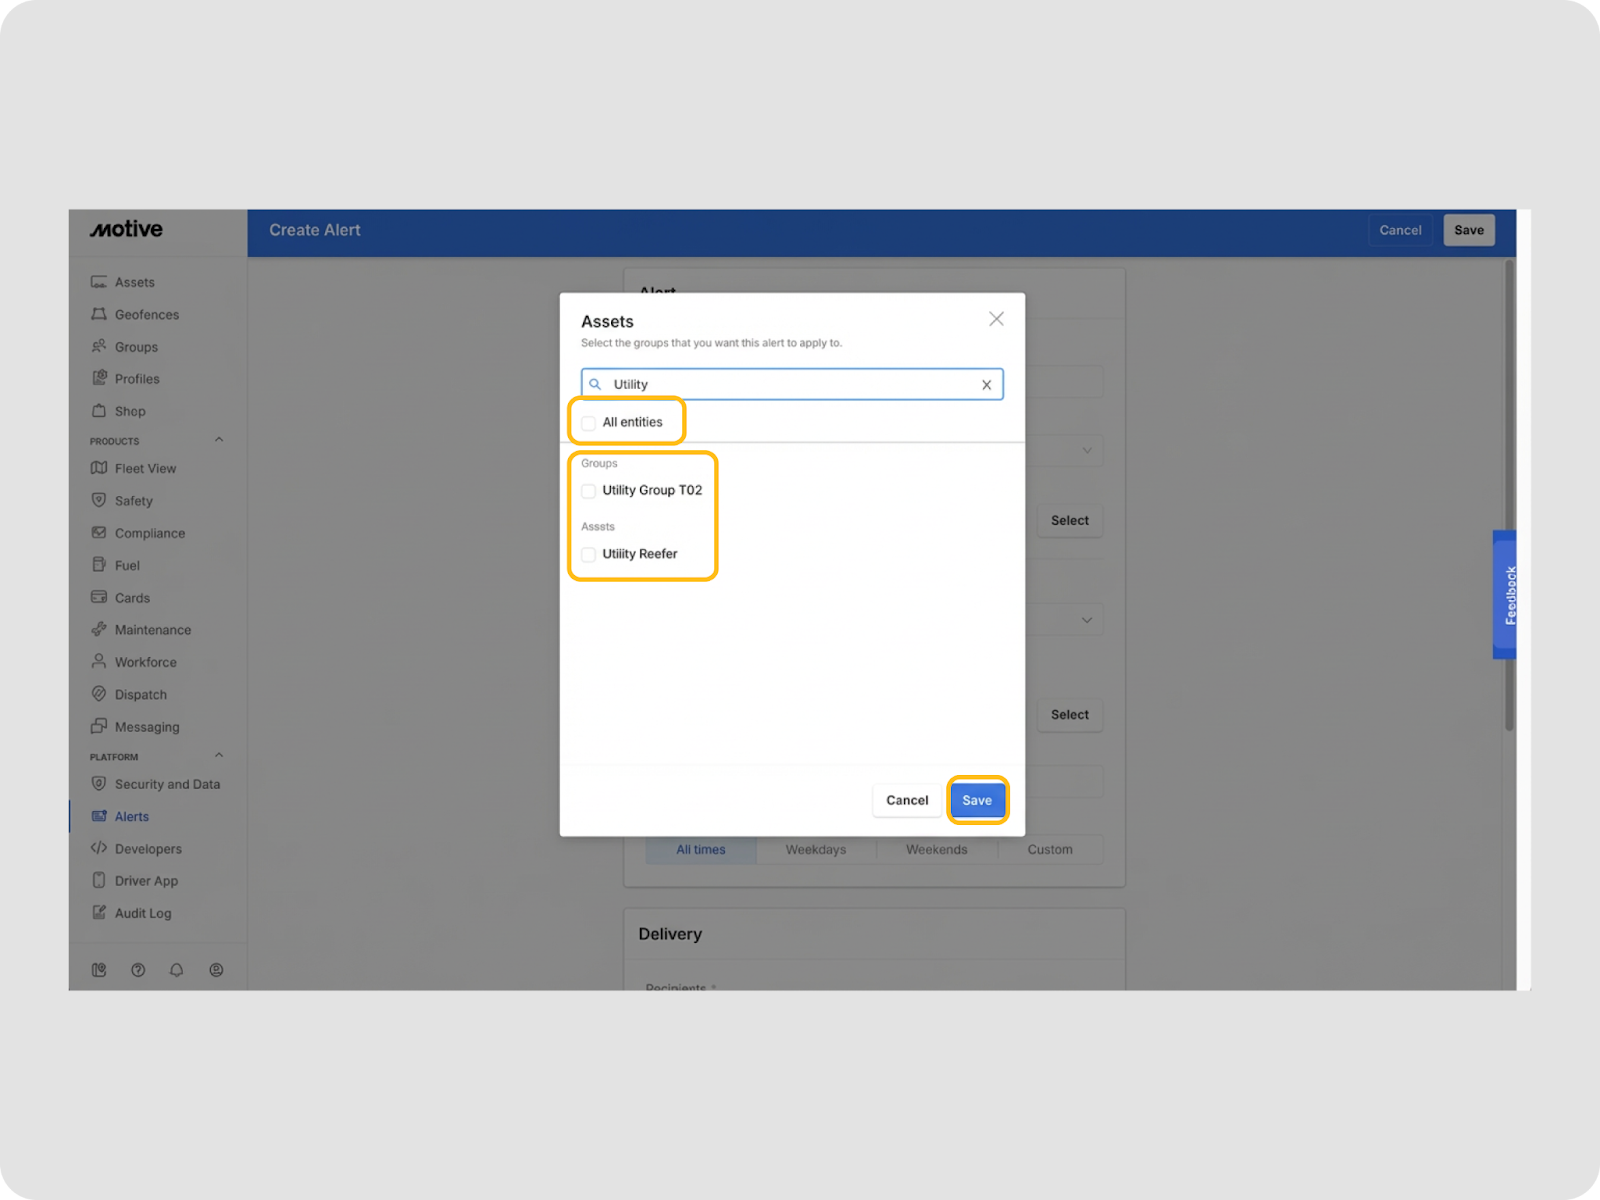Clear the Utility search text

[x=986, y=385]
